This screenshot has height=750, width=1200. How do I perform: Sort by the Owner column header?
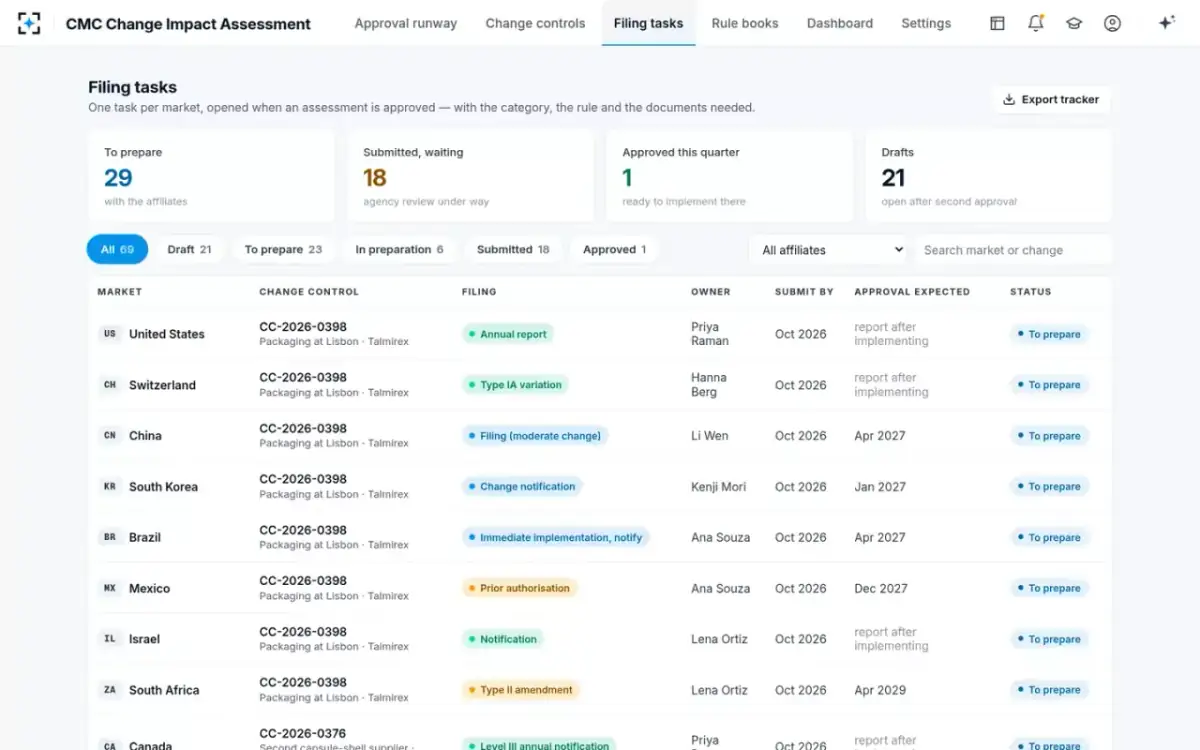pos(711,292)
